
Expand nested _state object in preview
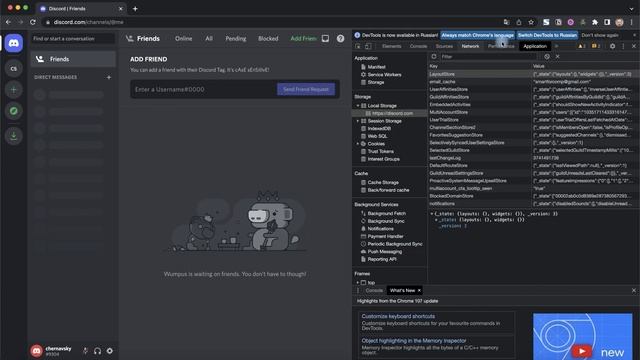point(436,220)
